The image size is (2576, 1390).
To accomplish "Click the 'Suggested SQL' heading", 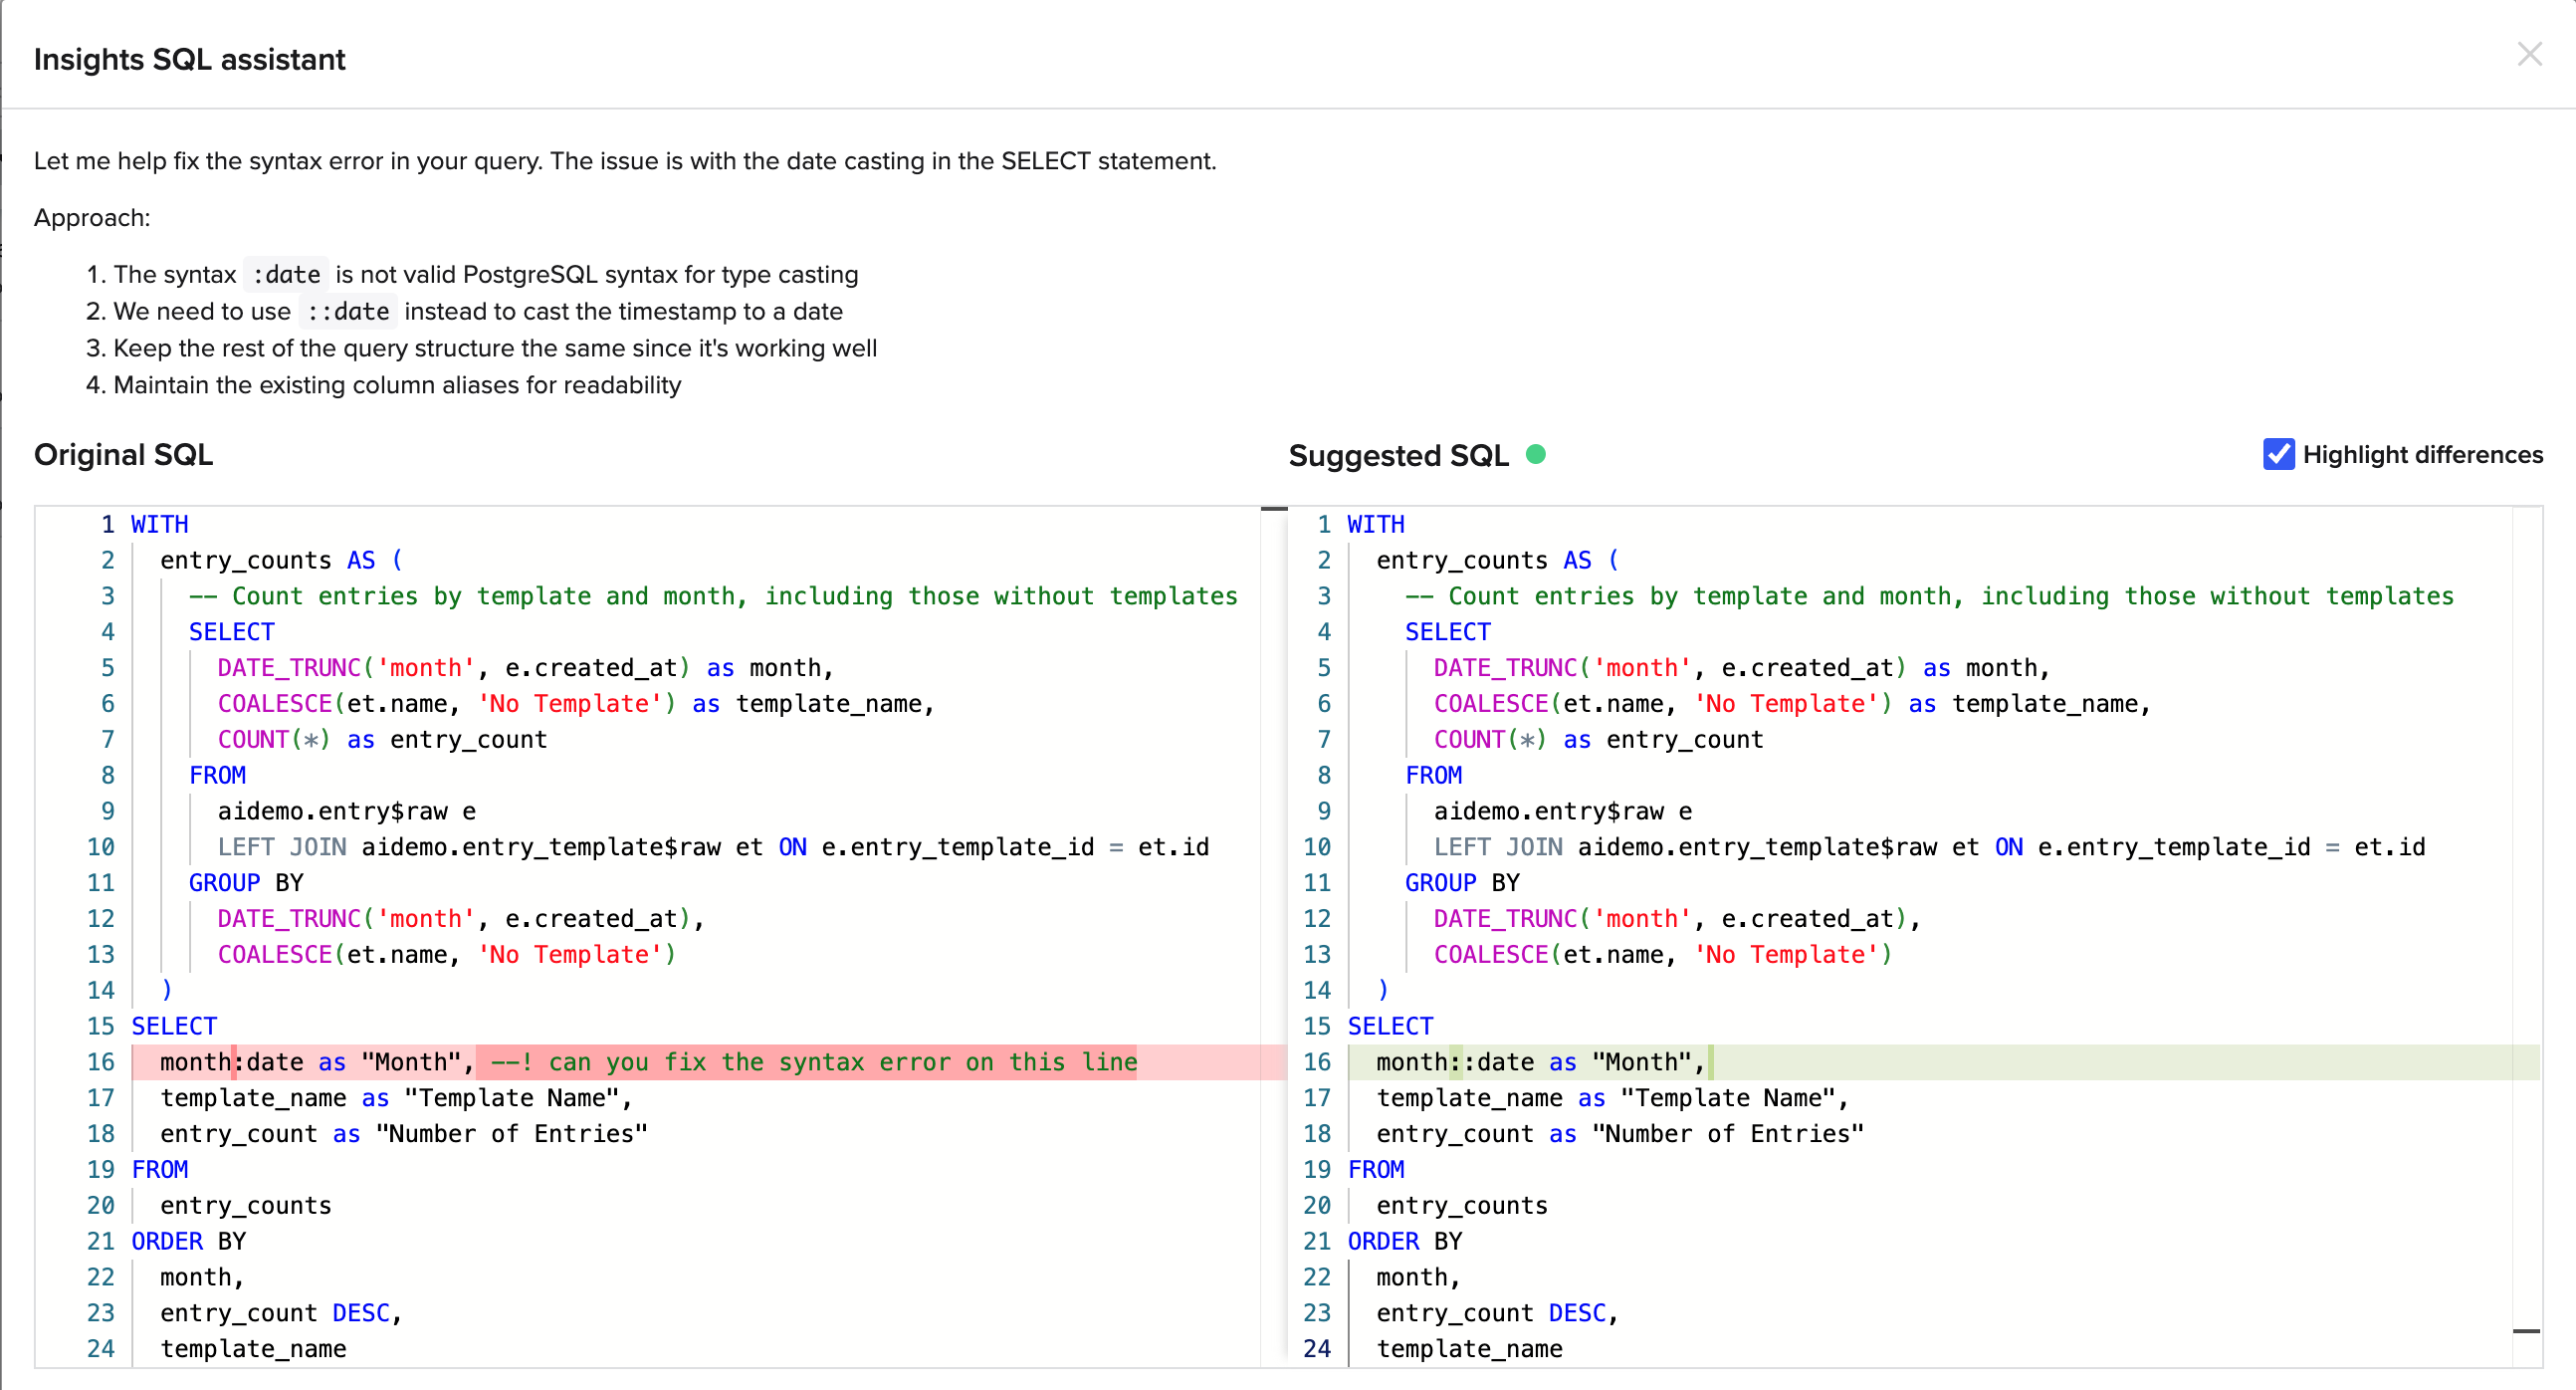I will 1397,455.
